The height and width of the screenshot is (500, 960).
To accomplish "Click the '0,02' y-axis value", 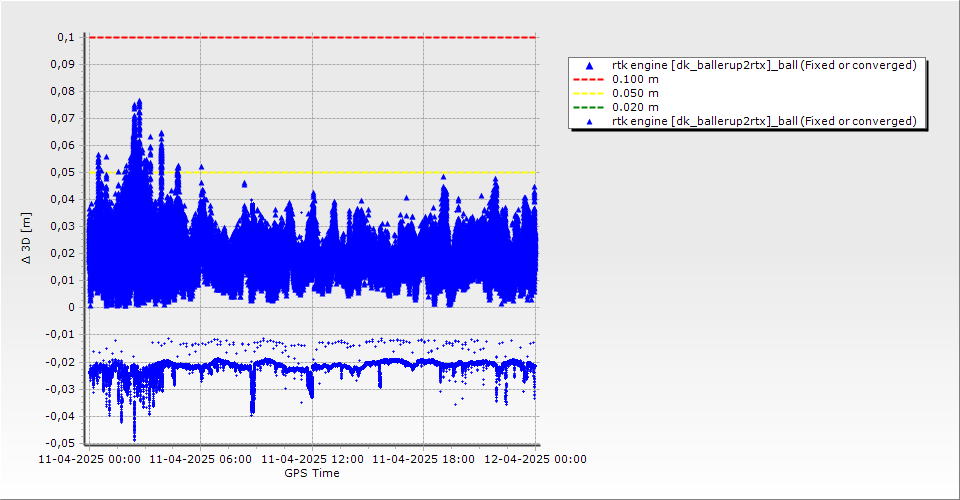I will click(x=63, y=253).
